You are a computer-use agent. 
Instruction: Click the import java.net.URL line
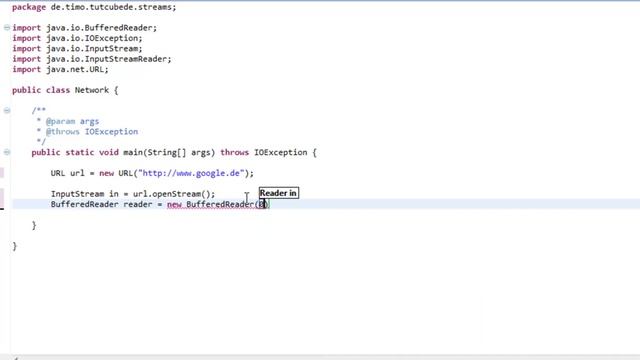point(60,69)
